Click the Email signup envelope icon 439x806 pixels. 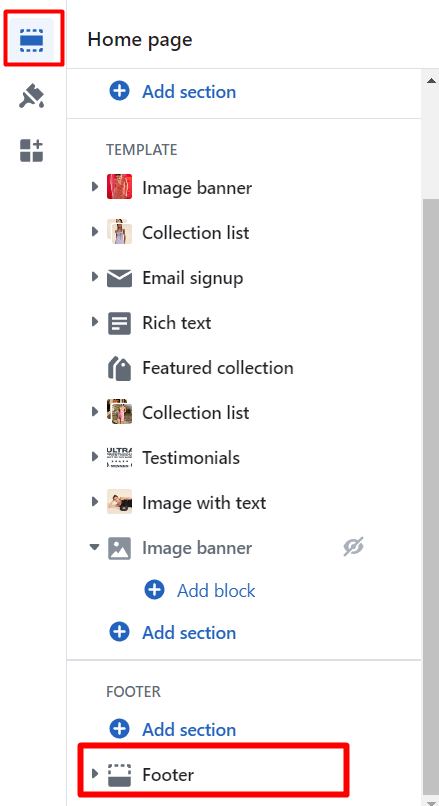(x=119, y=278)
